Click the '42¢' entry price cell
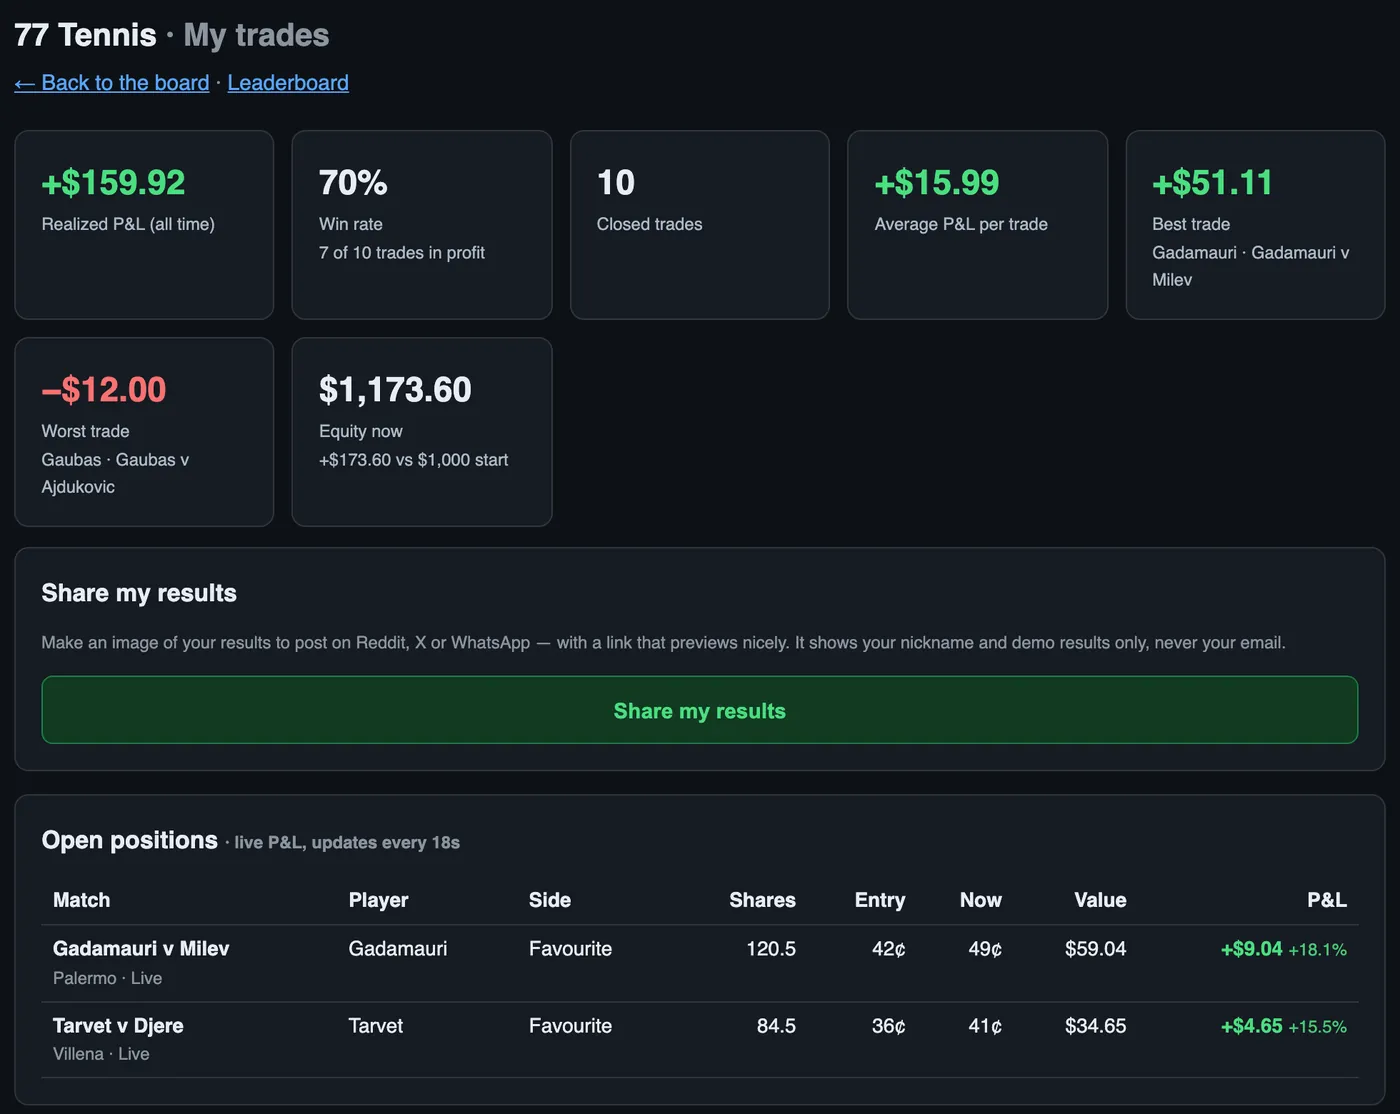 tap(889, 948)
